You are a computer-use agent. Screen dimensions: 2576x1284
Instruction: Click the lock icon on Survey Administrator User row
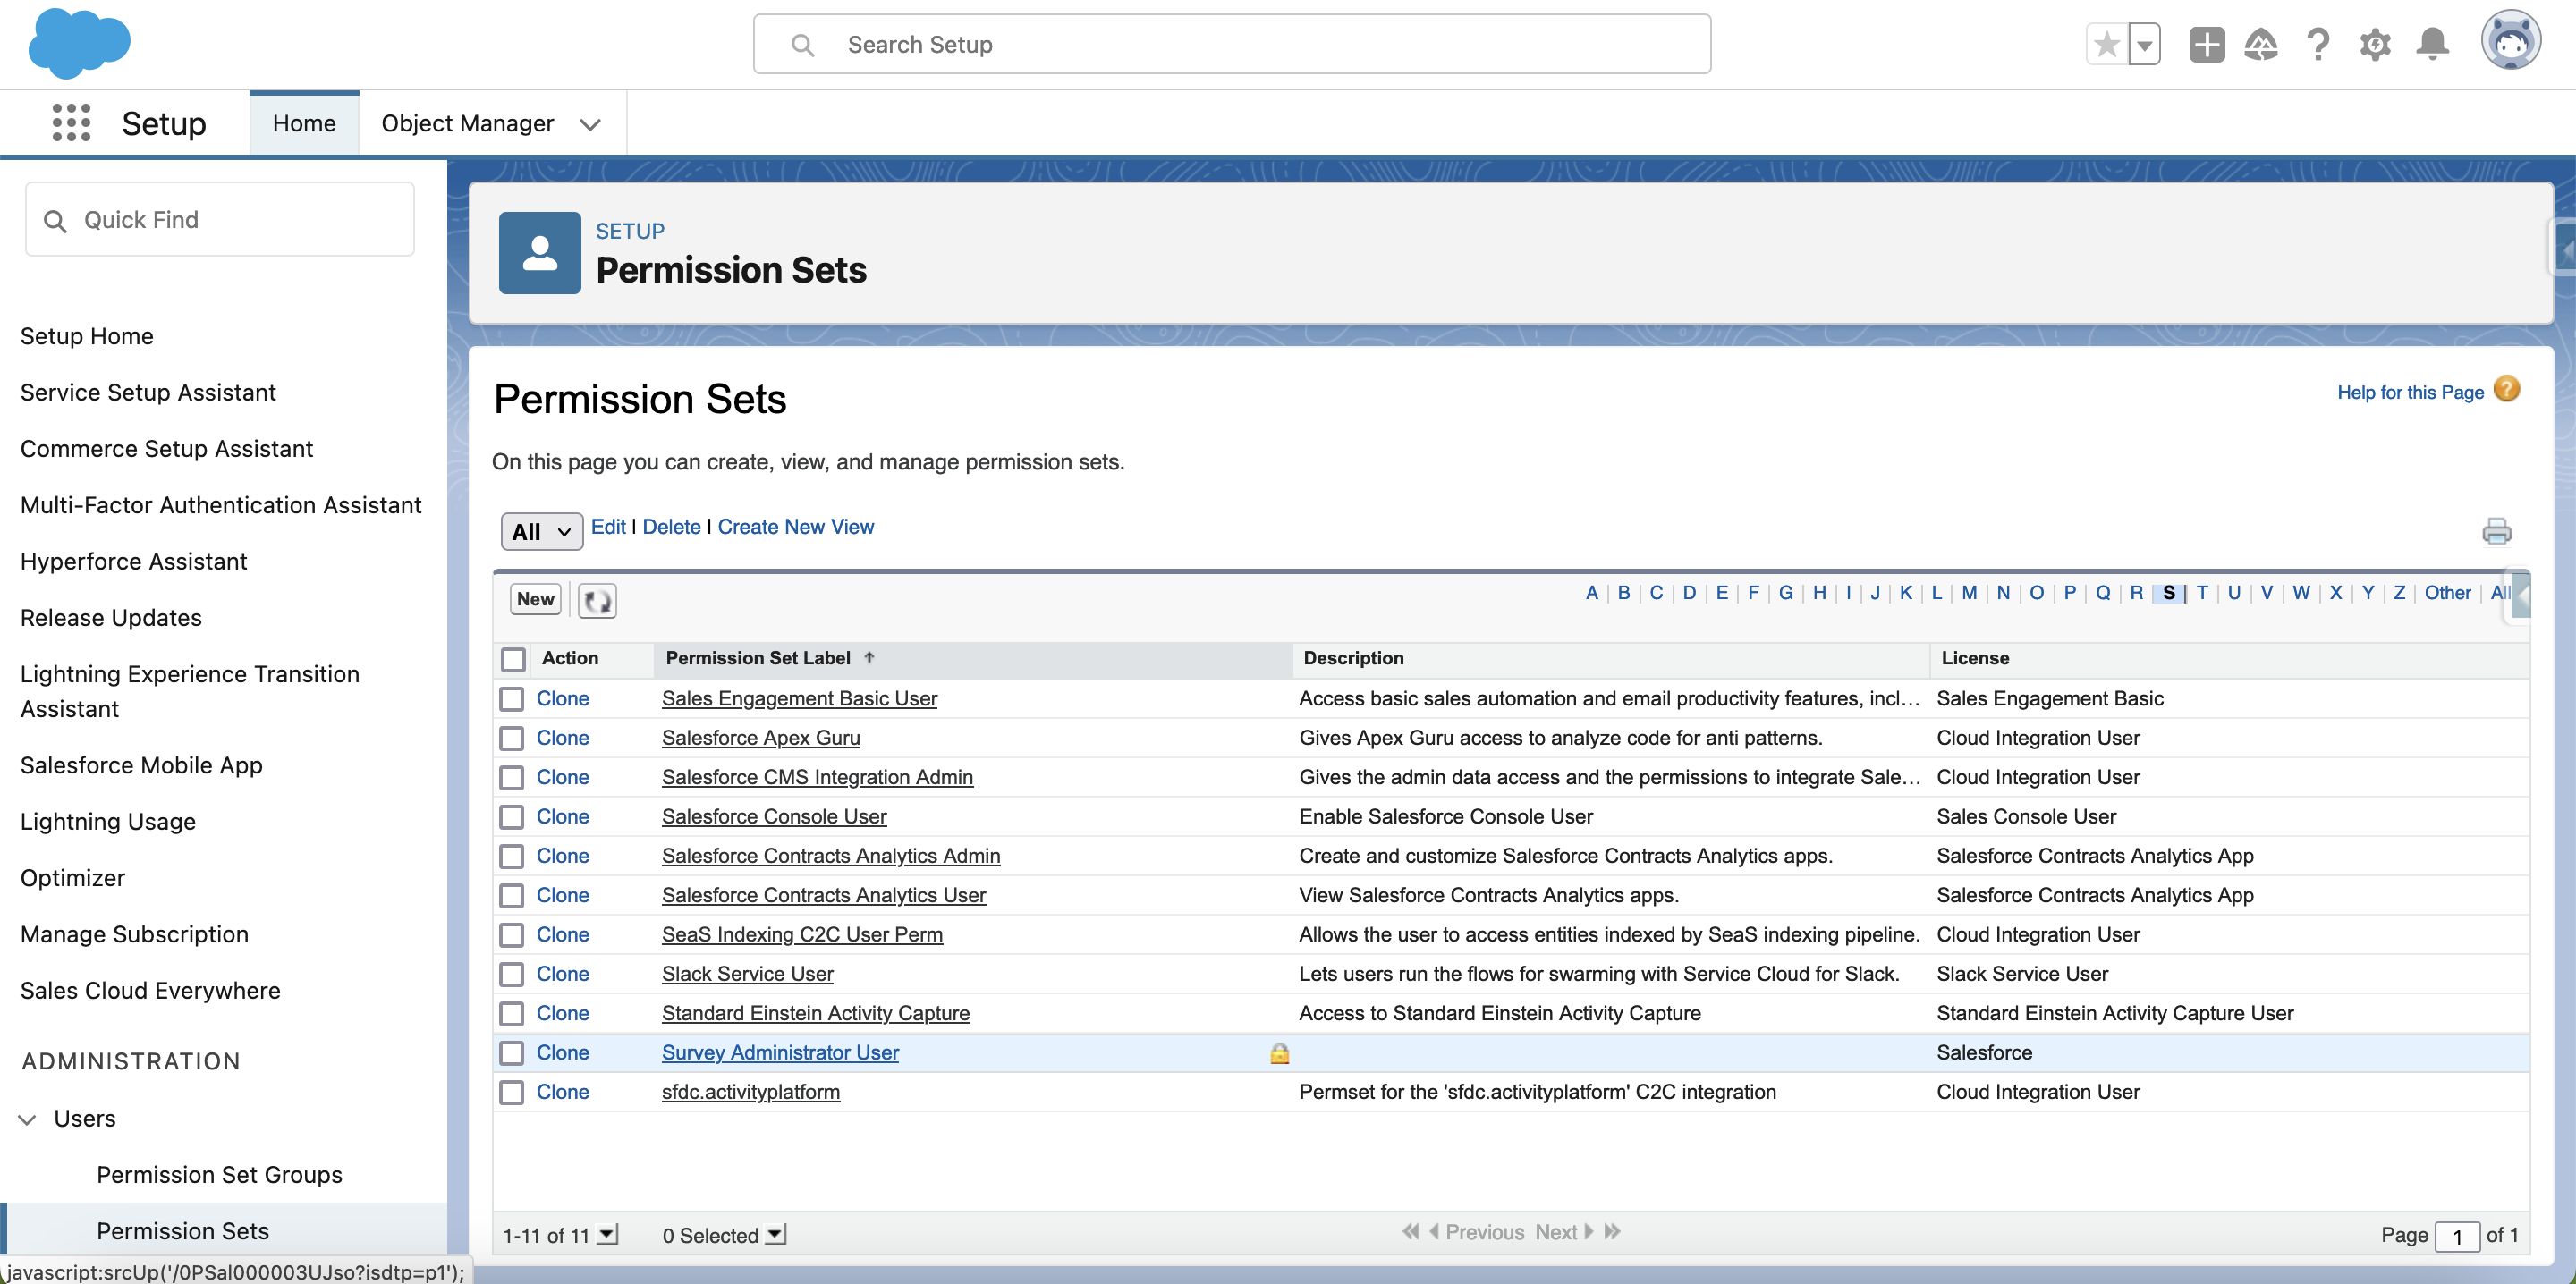1279,1053
